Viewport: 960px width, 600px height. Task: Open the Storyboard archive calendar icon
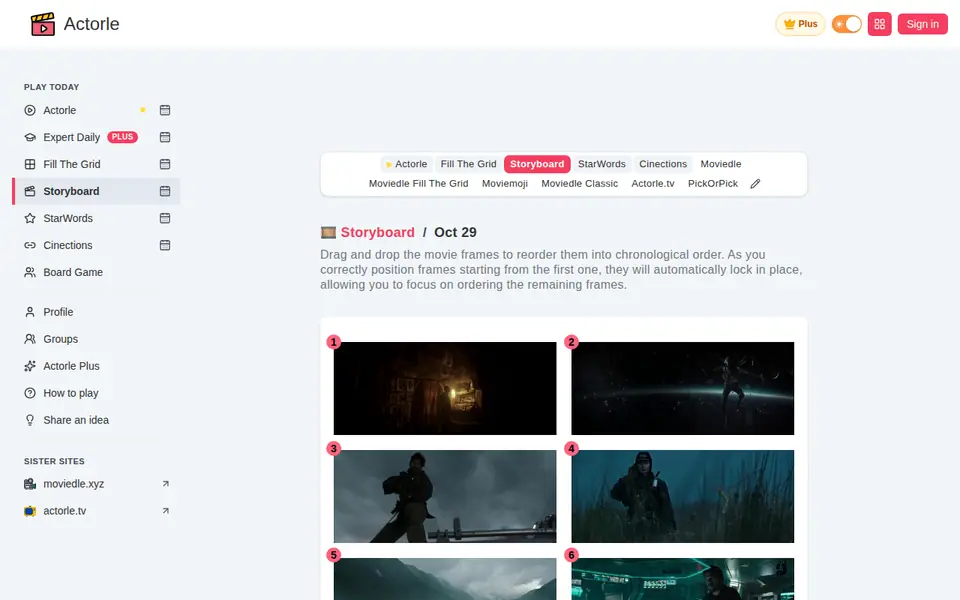(x=165, y=191)
